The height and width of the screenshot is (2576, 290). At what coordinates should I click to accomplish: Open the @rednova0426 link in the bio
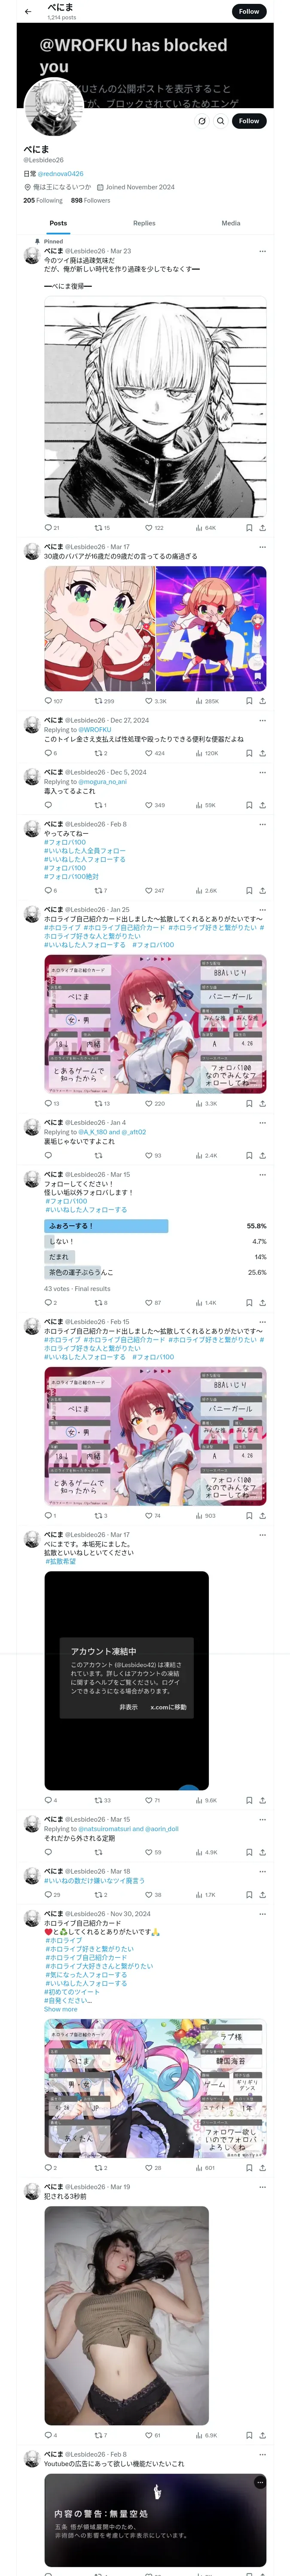pos(61,173)
